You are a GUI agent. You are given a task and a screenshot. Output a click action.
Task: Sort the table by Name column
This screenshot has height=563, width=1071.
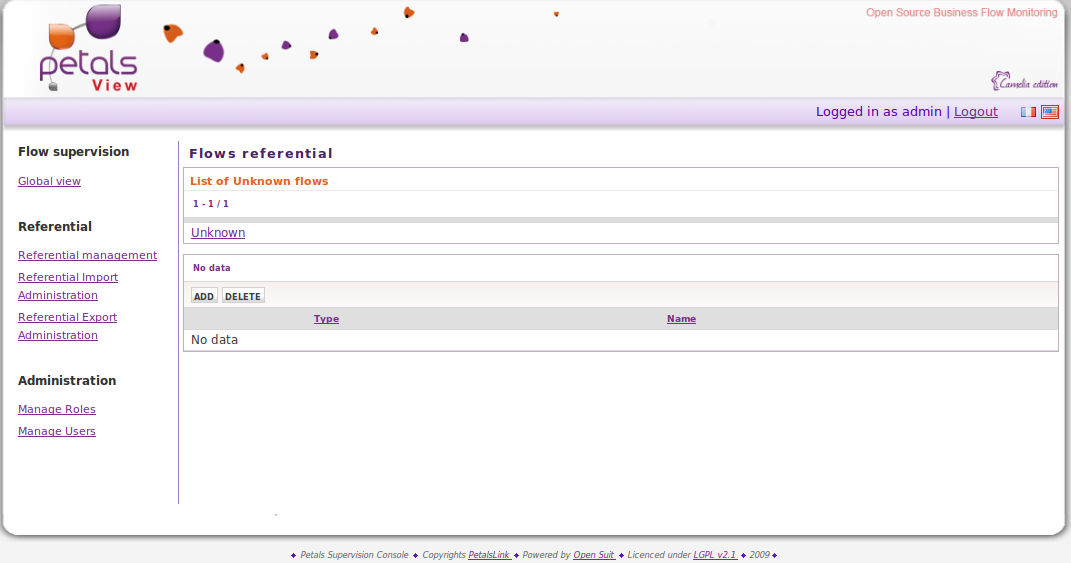pyautogui.click(x=681, y=319)
